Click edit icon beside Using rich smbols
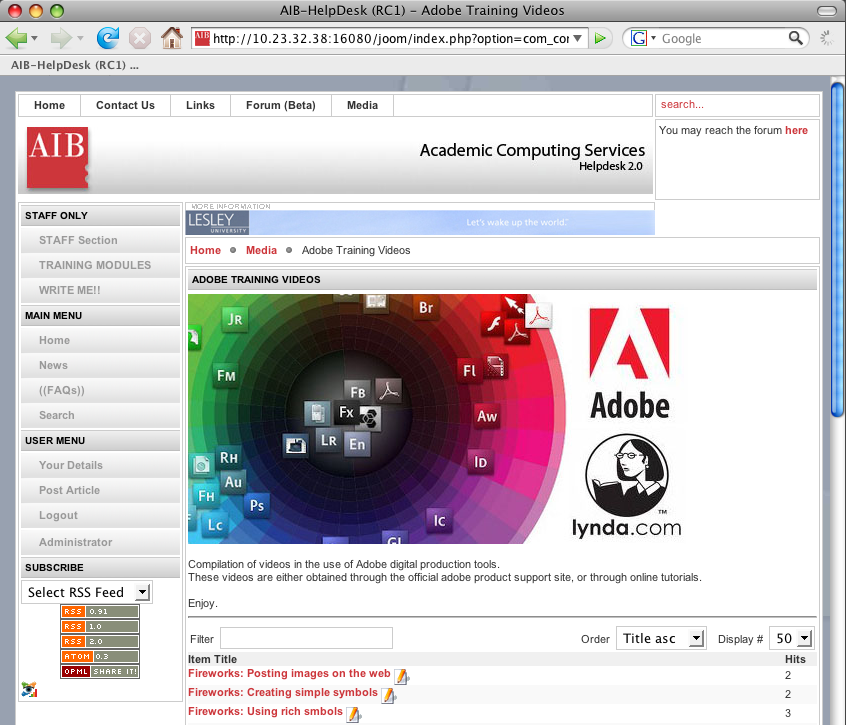846x725 pixels. tap(353, 713)
